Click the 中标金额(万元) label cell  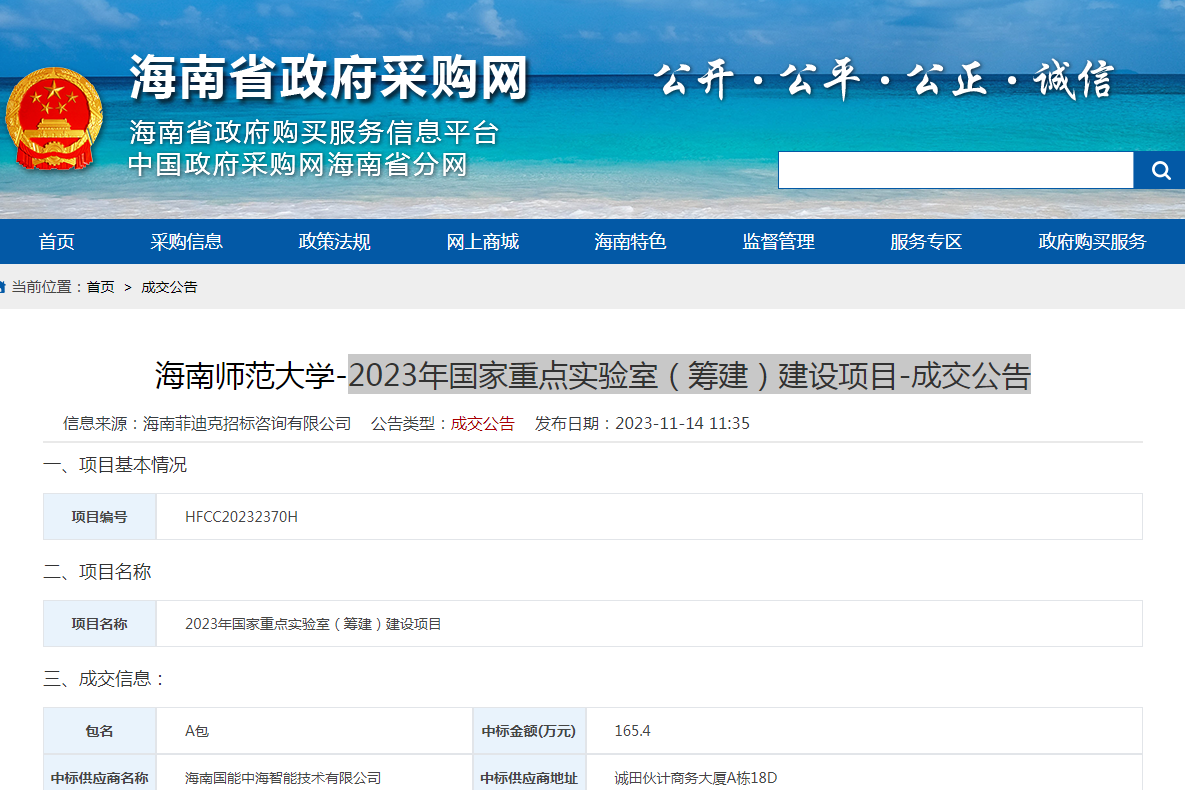pos(529,731)
